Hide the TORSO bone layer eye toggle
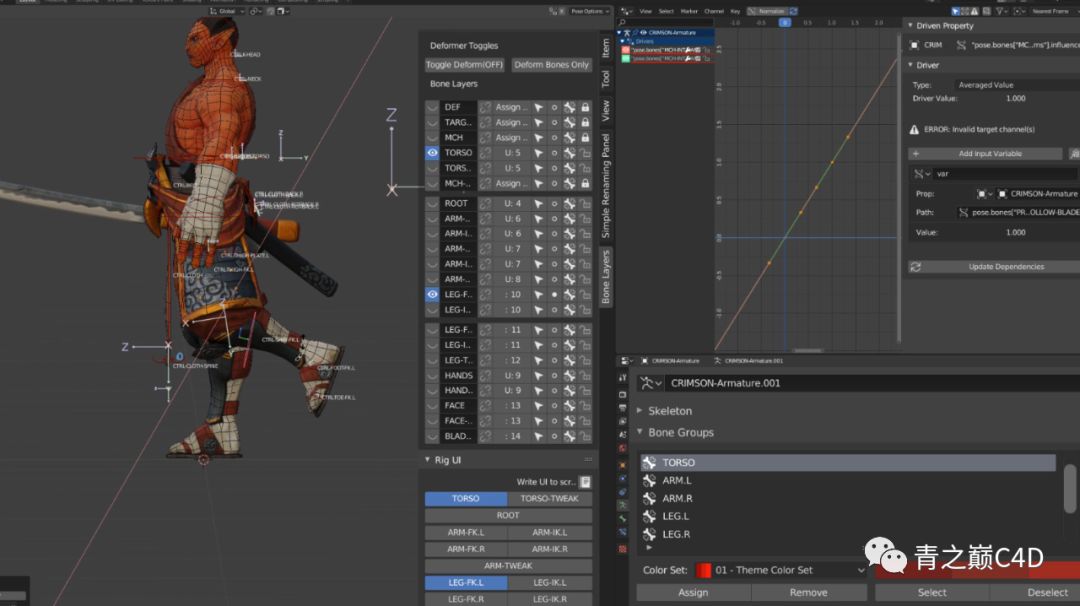 click(432, 153)
